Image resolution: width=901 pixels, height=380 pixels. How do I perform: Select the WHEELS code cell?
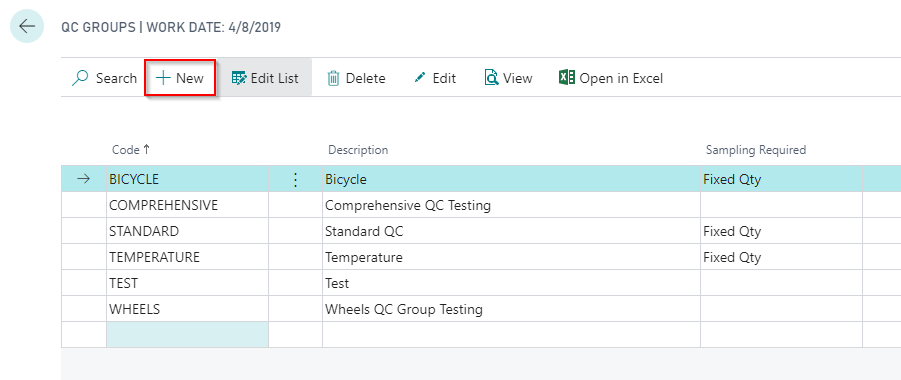pos(187,309)
